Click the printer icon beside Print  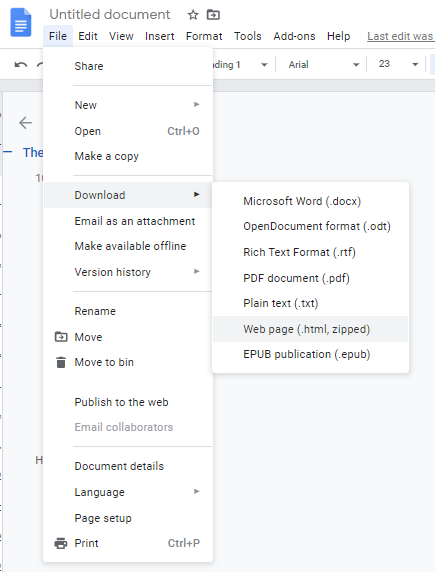[x=61, y=544]
